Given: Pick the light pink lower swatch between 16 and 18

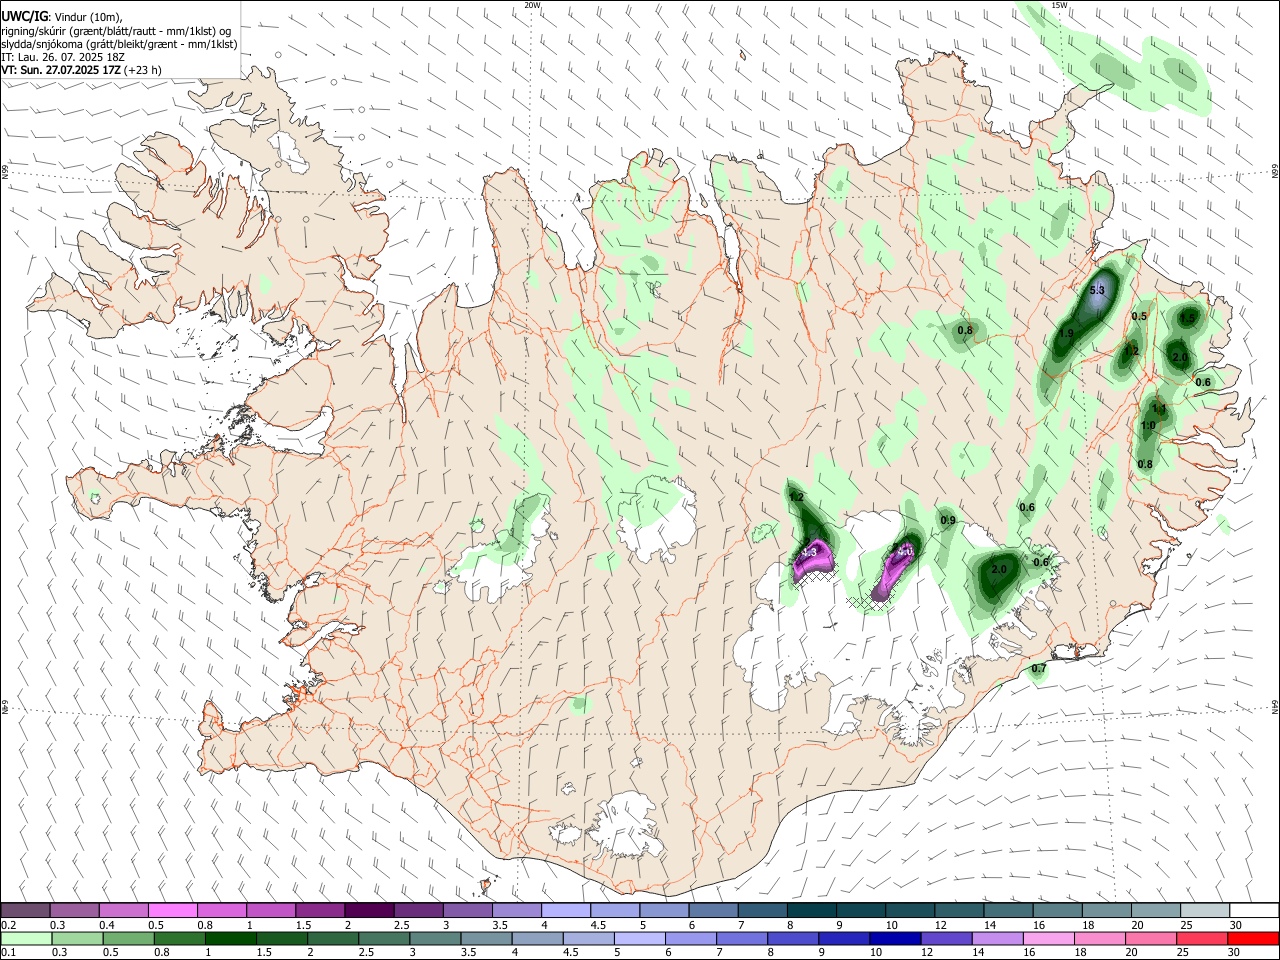Looking at the screenshot, I should (1047, 938).
